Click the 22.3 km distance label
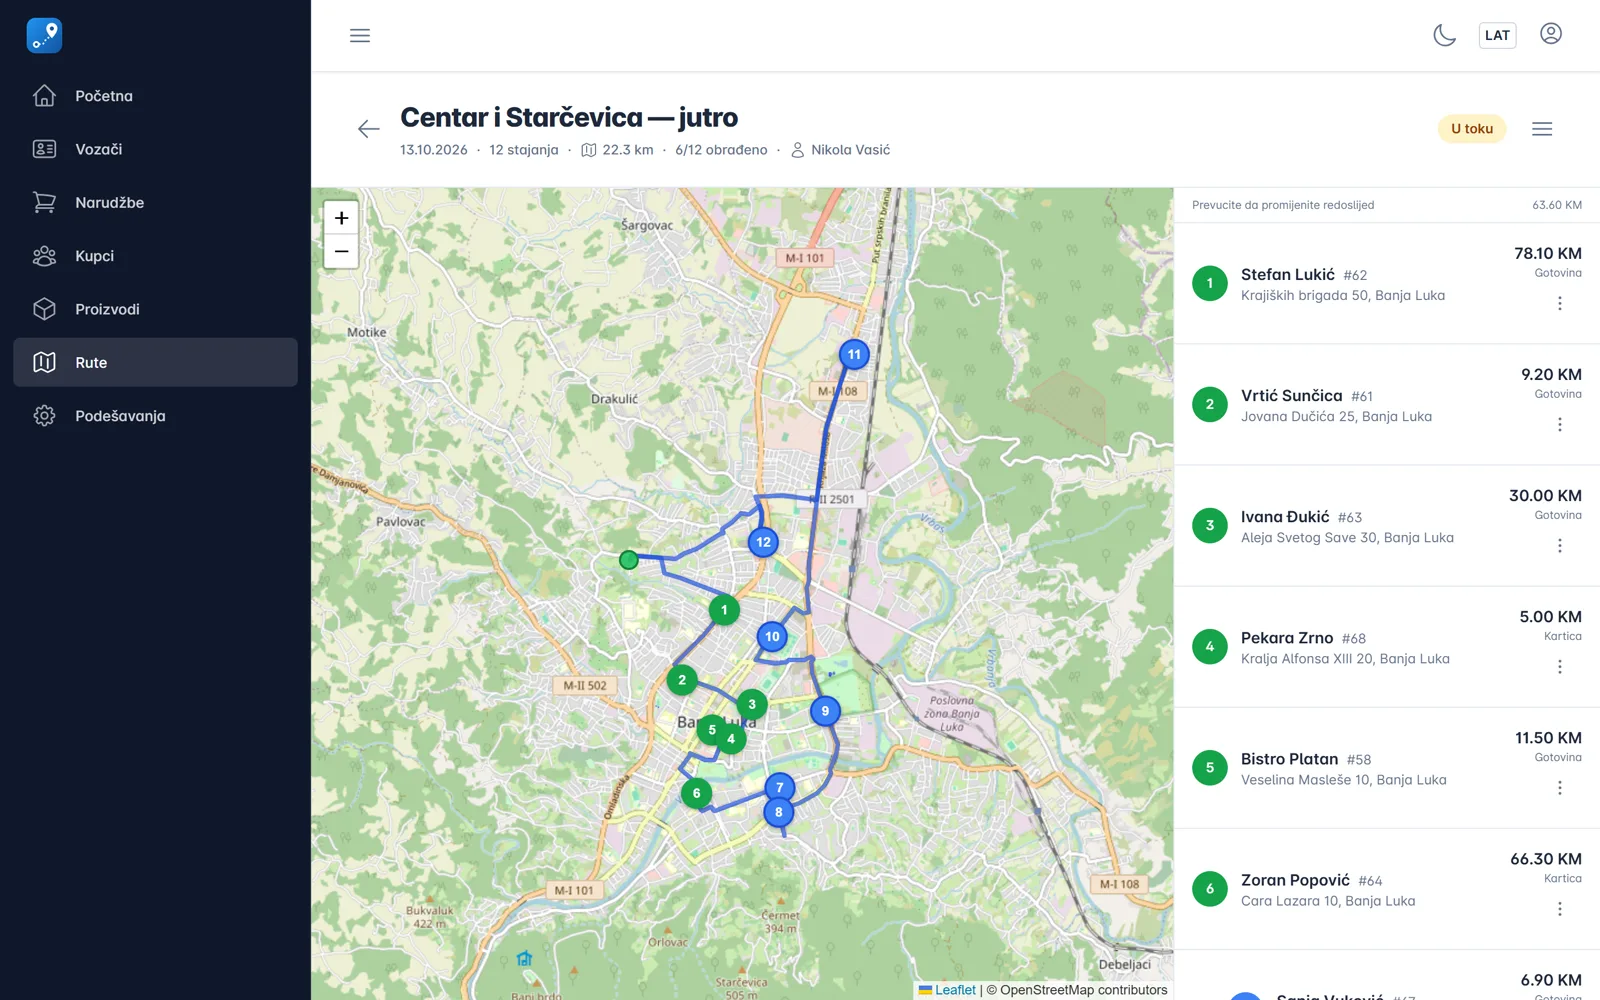The width and height of the screenshot is (1600, 1000). tap(628, 150)
